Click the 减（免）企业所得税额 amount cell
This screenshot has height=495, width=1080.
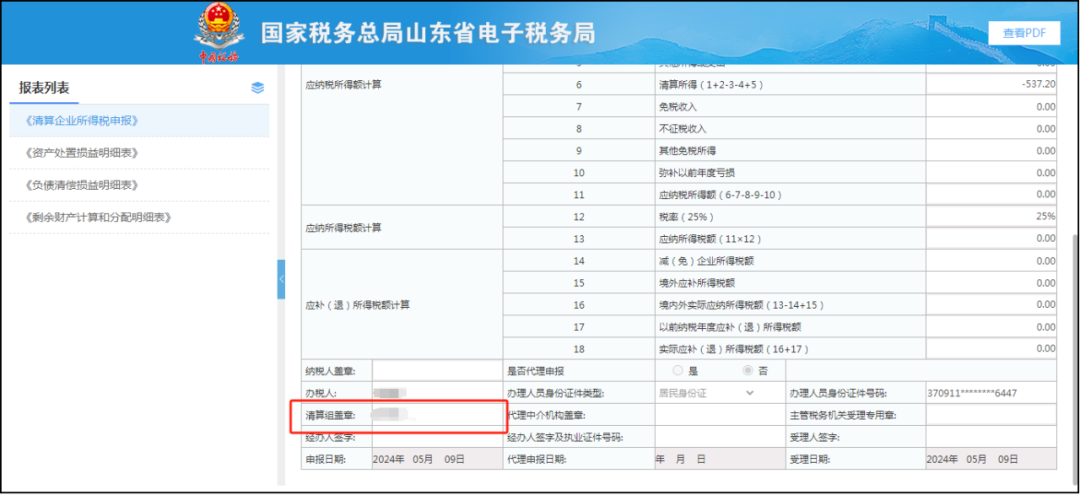point(990,260)
